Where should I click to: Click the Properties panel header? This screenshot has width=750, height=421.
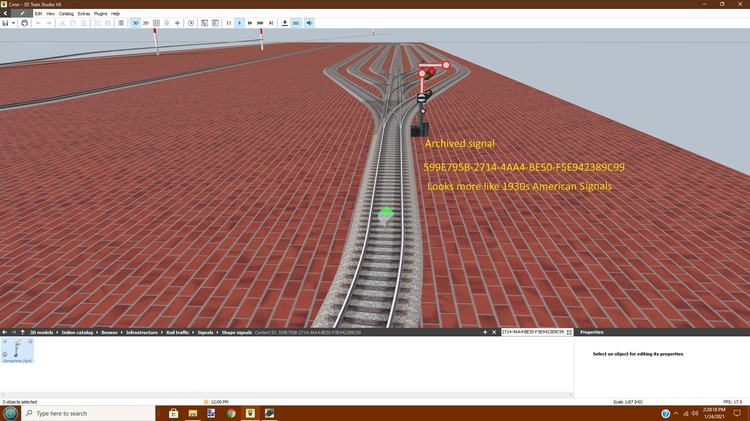[591, 332]
